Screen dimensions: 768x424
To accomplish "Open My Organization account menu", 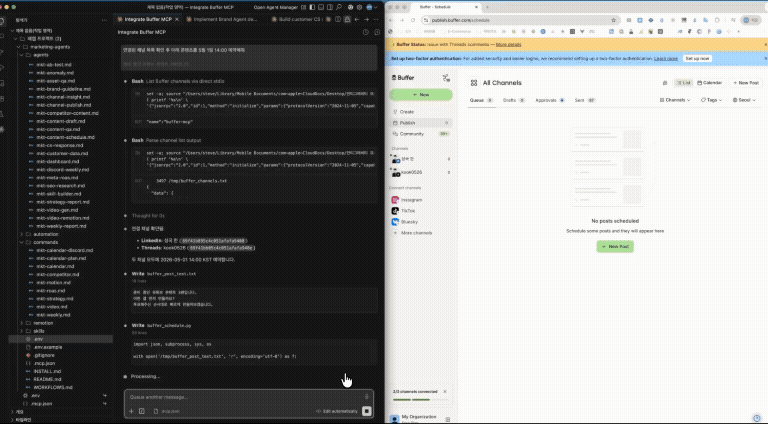I will (420, 418).
